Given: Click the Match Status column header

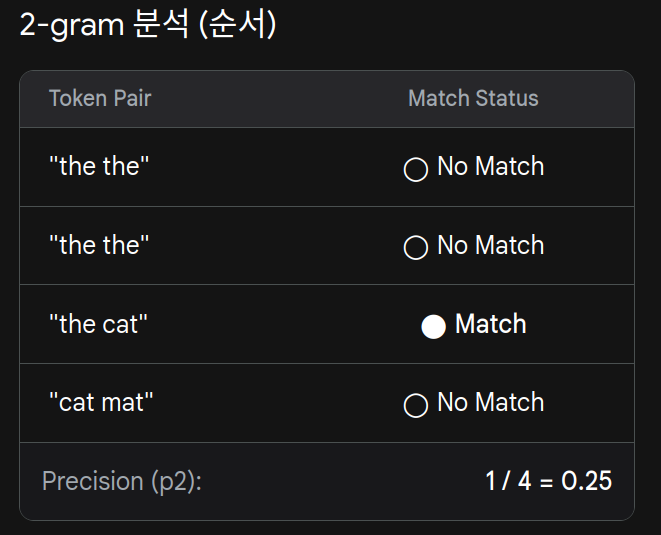Looking at the screenshot, I should click(473, 99).
